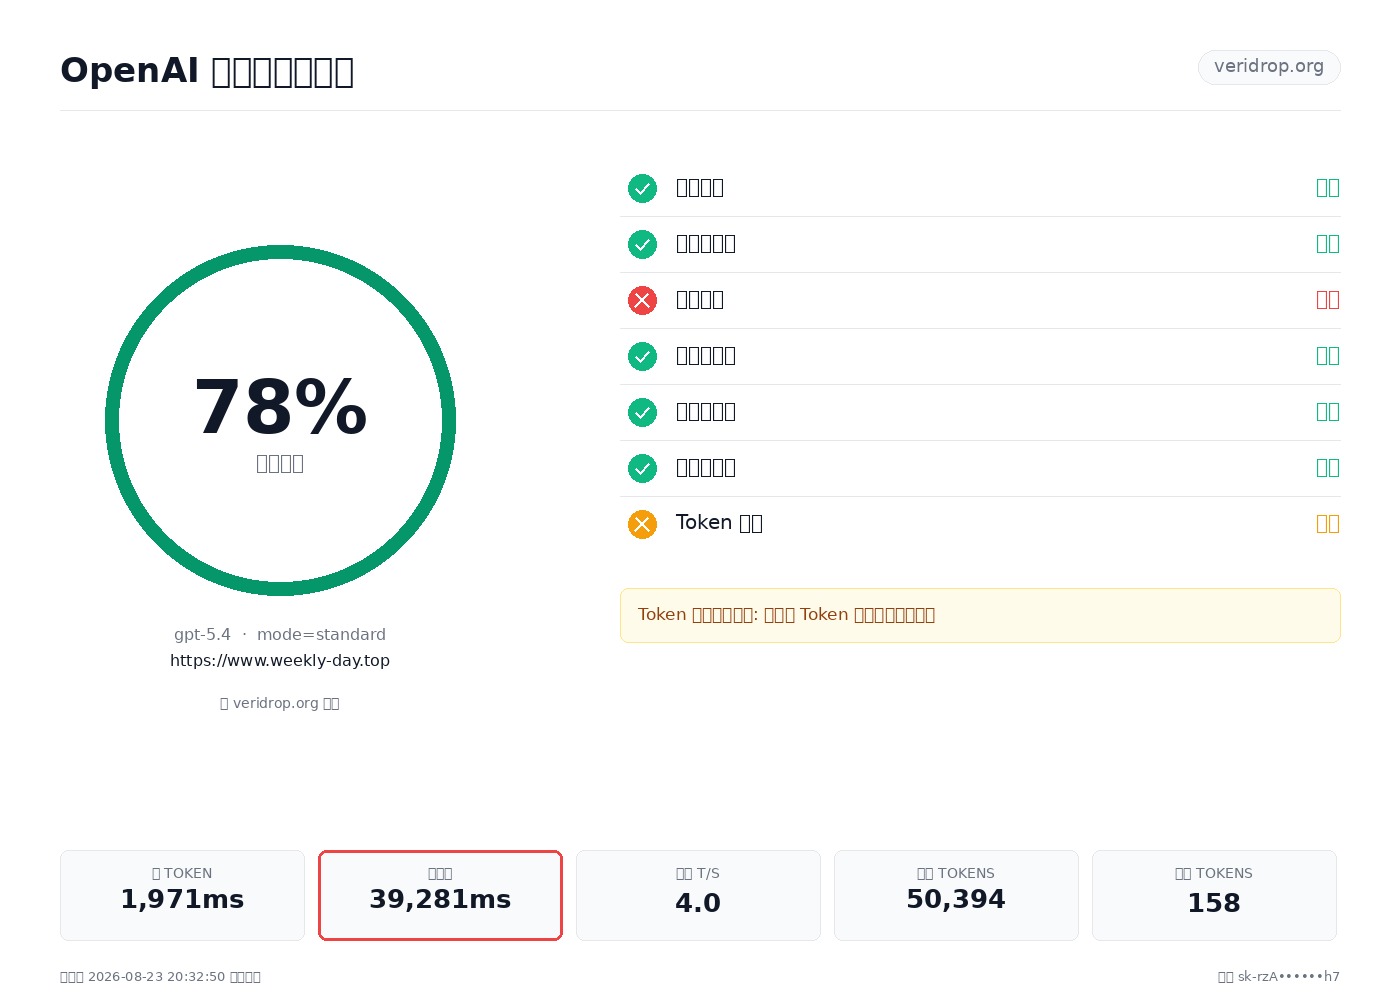Select the red status label on the failed row
Screen dimensions: 1400x1000
pyautogui.click(x=1328, y=300)
